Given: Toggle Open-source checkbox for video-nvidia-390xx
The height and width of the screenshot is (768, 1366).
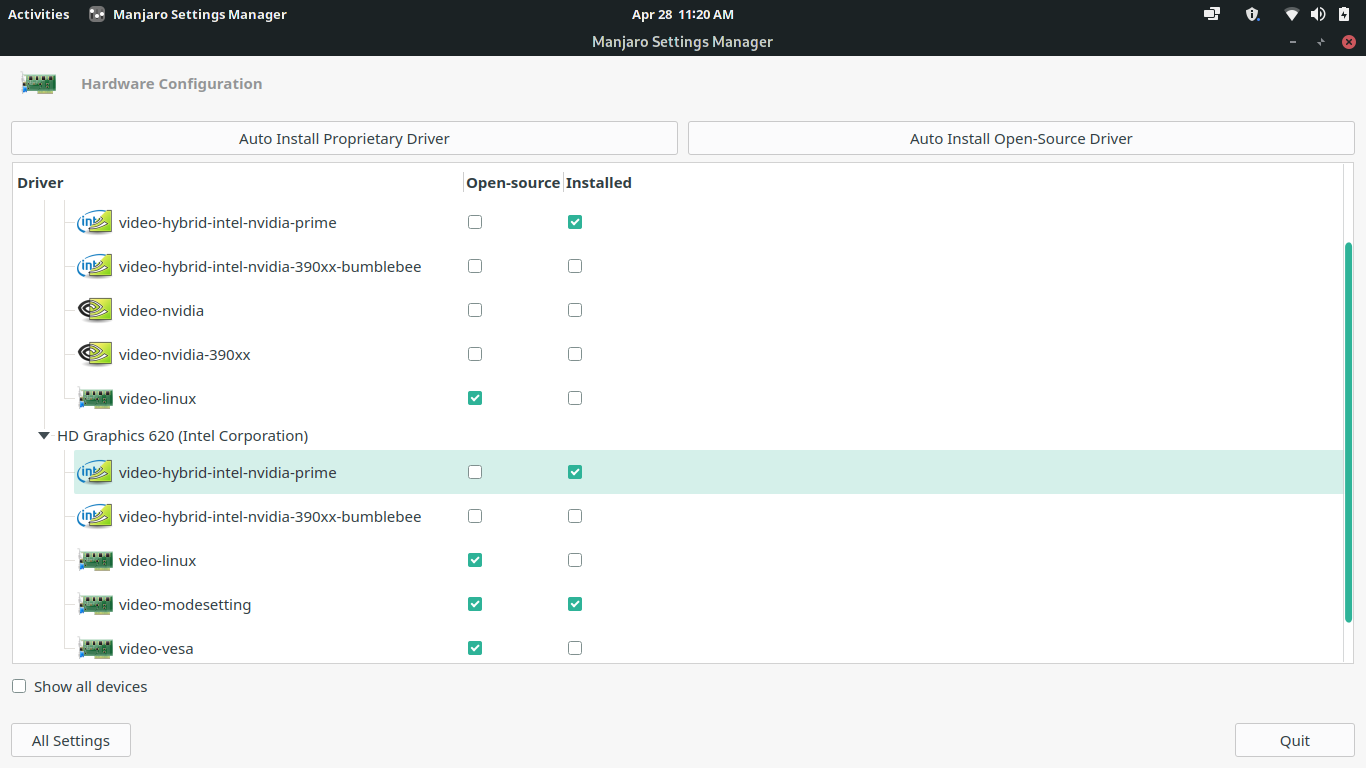Looking at the screenshot, I should pyautogui.click(x=475, y=354).
